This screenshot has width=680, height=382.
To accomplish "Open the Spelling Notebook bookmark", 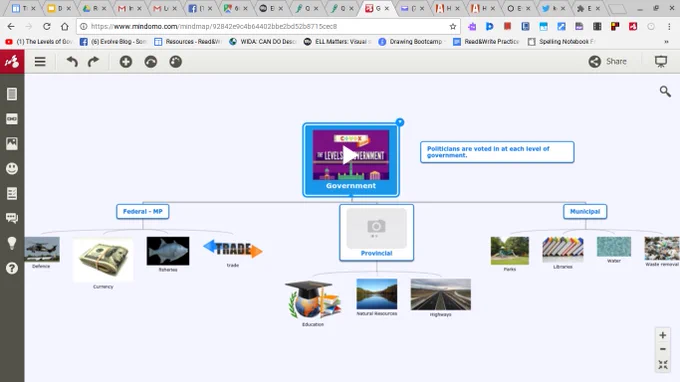I will [562, 42].
